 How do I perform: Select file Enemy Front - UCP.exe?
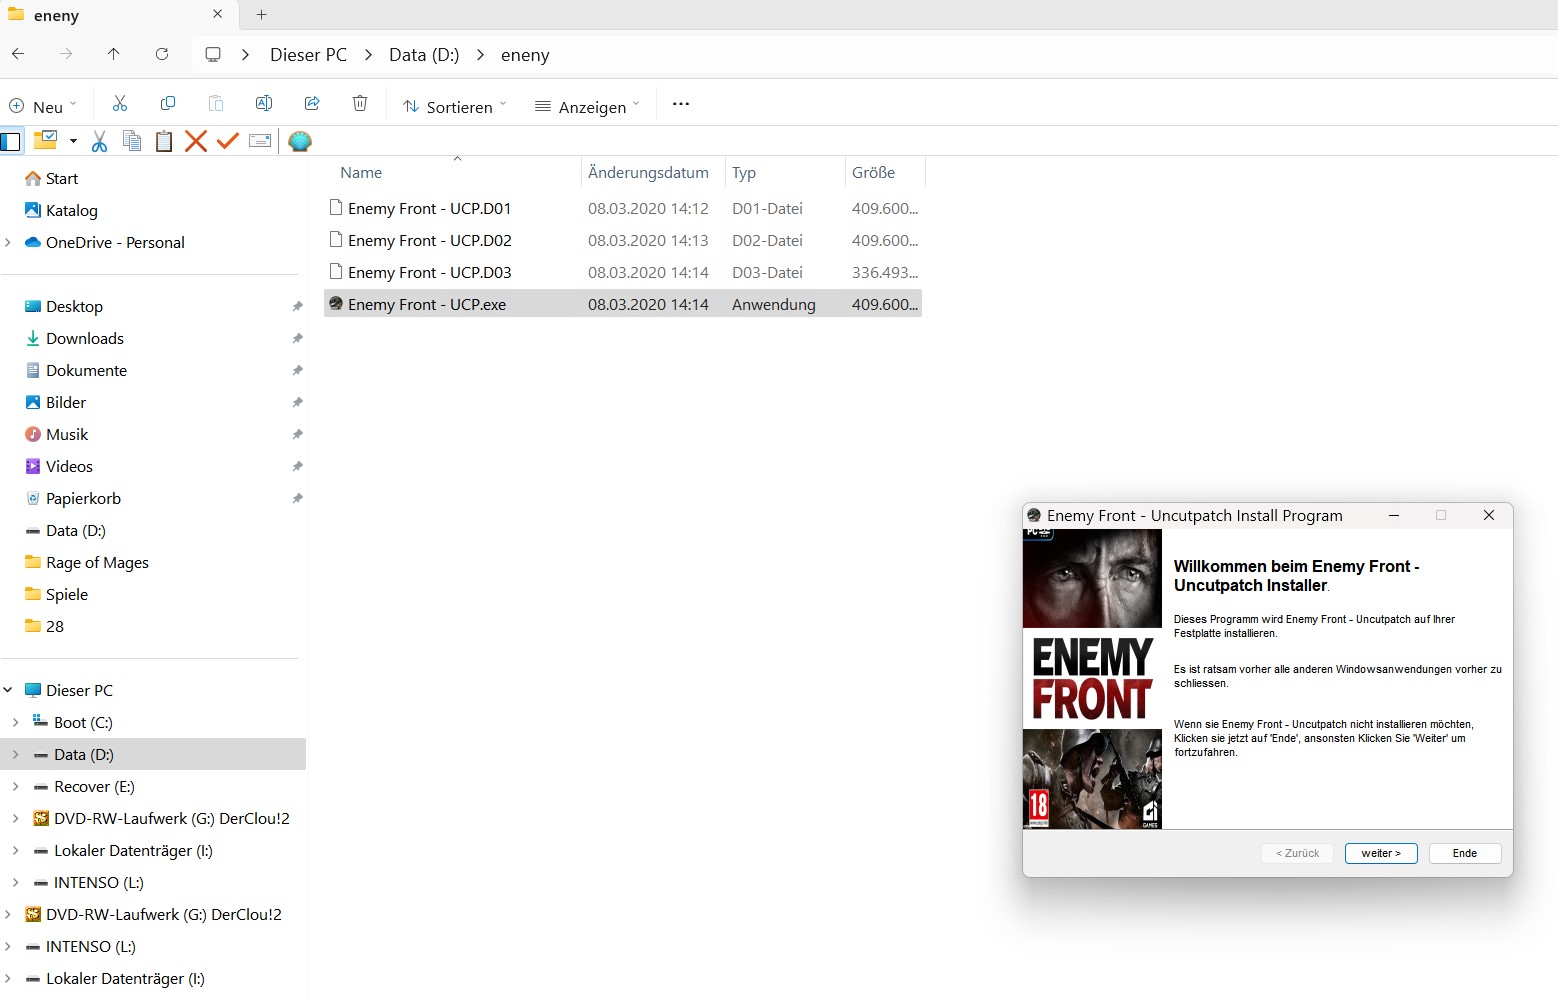point(623,304)
